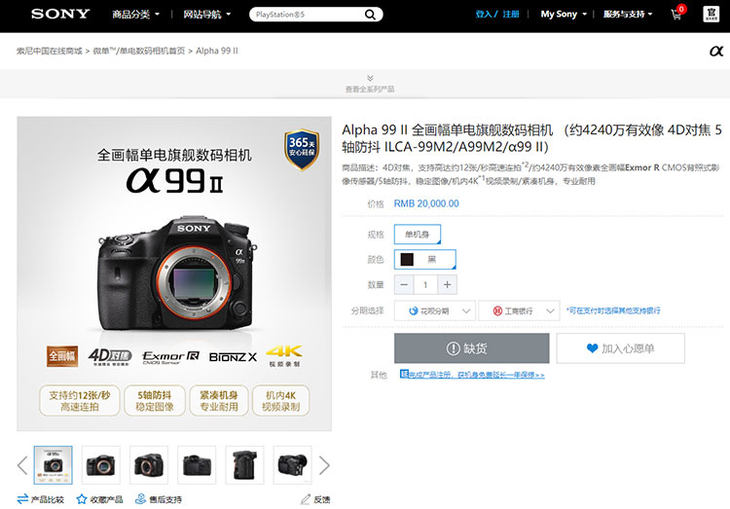The width and height of the screenshot is (730, 509).
Task: Click next arrow in thumbnail carousel
Action: (x=323, y=465)
